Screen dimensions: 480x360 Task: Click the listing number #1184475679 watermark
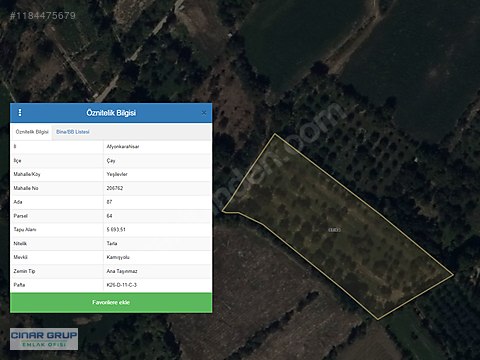pyautogui.click(x=43, y=15)
